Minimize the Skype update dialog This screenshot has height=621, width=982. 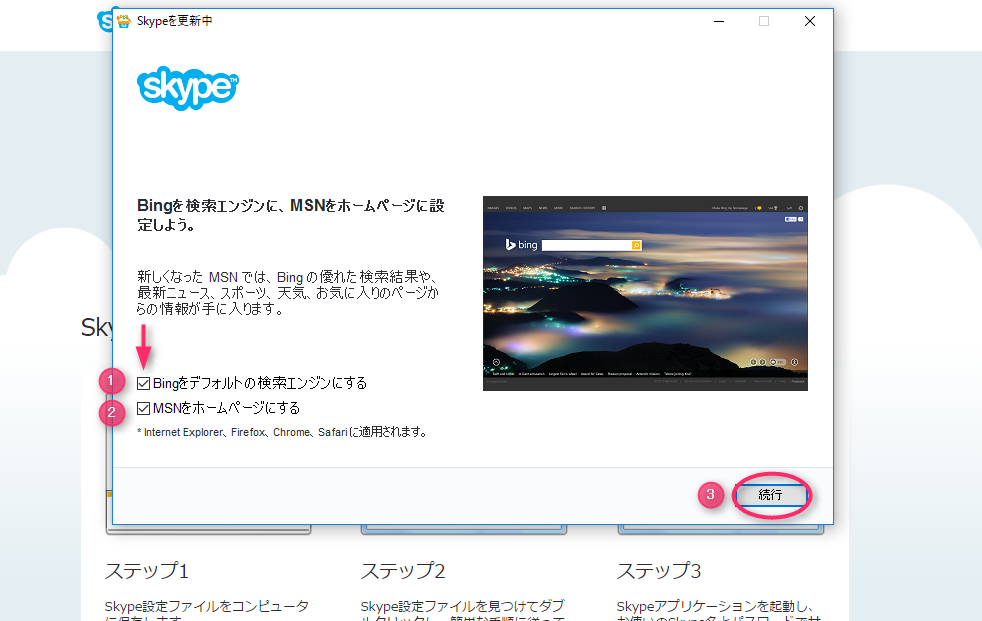tap(719, 21)
